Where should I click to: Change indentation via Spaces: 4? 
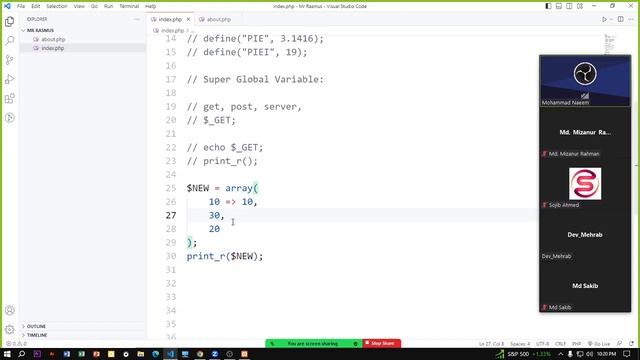[520, 344]
